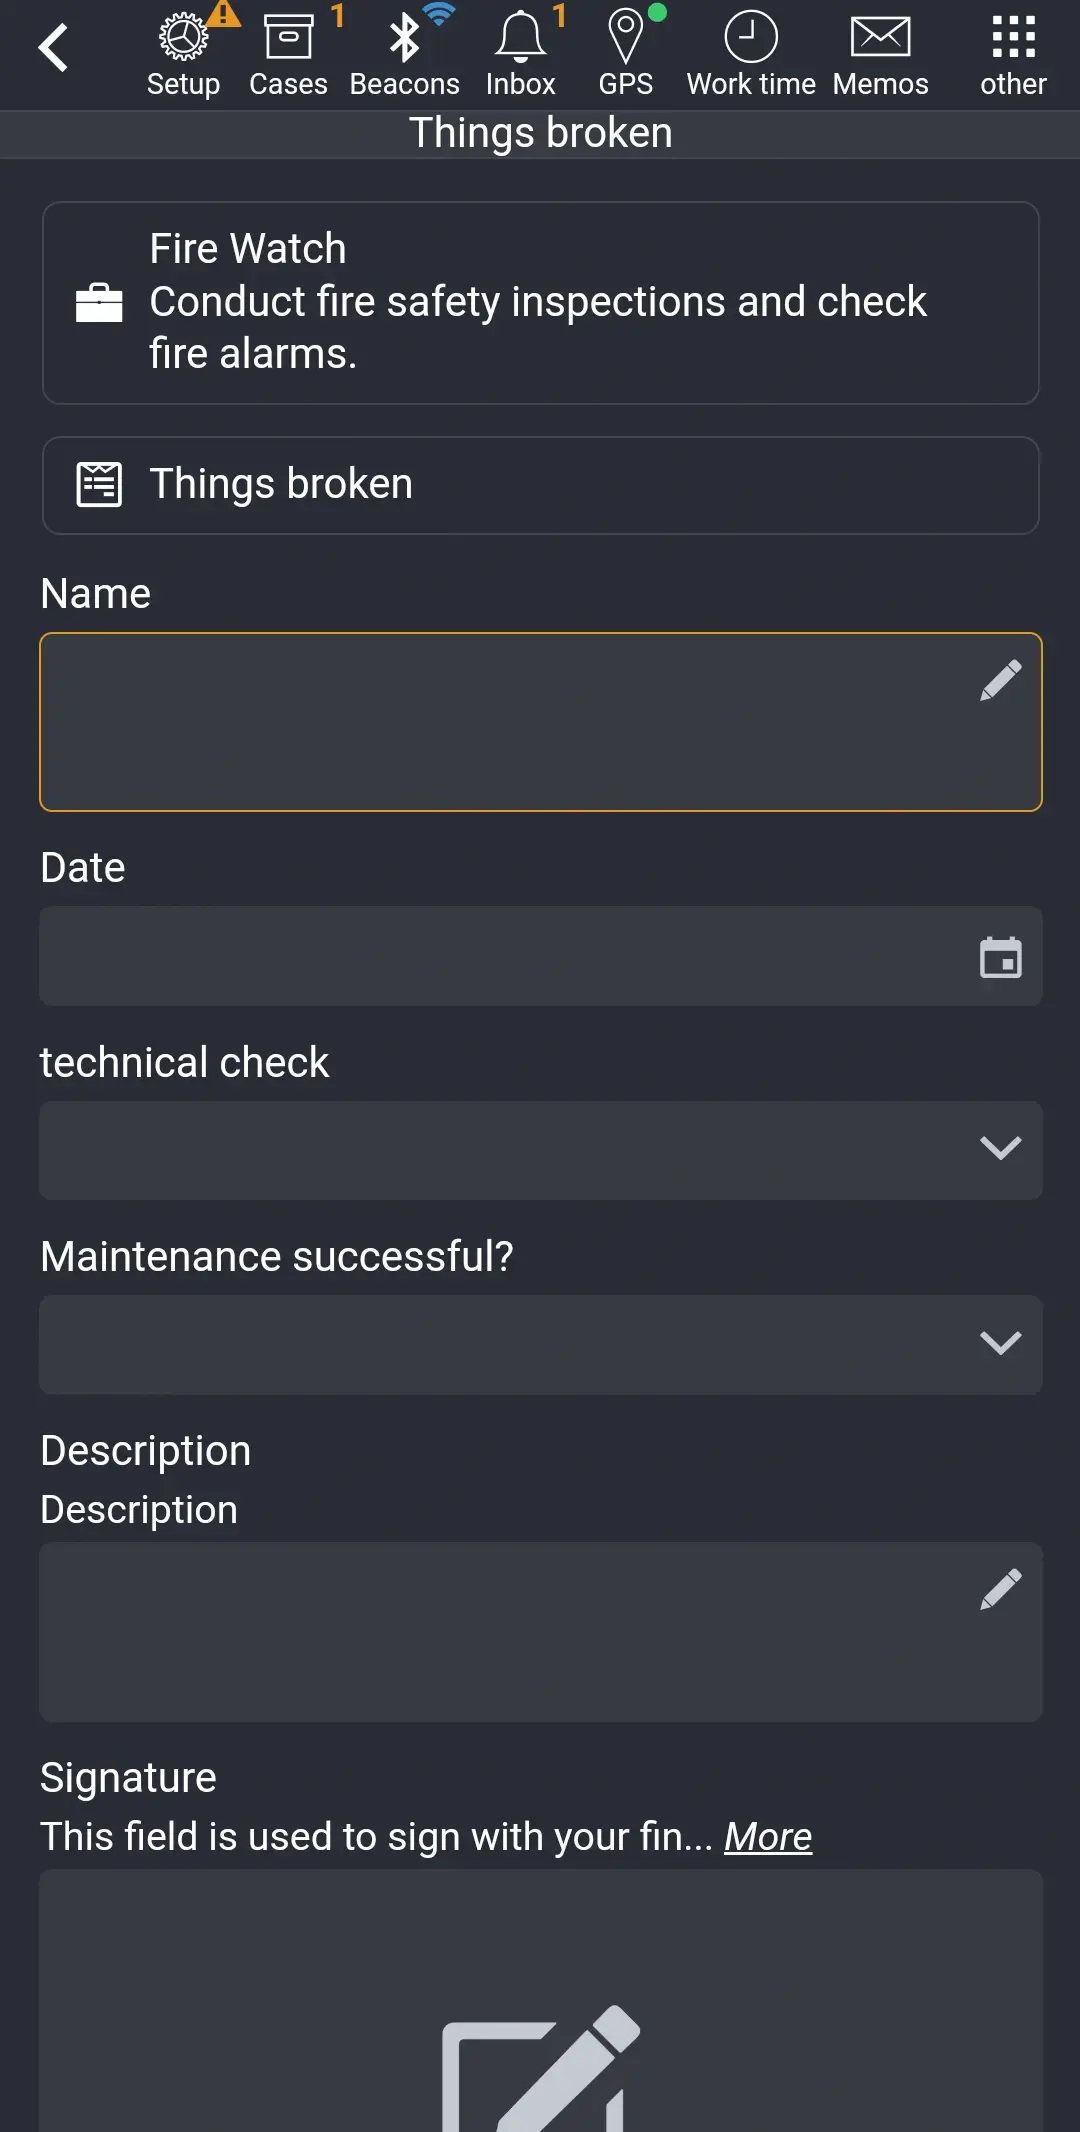1080x2132 pixels.
Task: Open the Fire Watch case card
Action: [x=540, y=300]
